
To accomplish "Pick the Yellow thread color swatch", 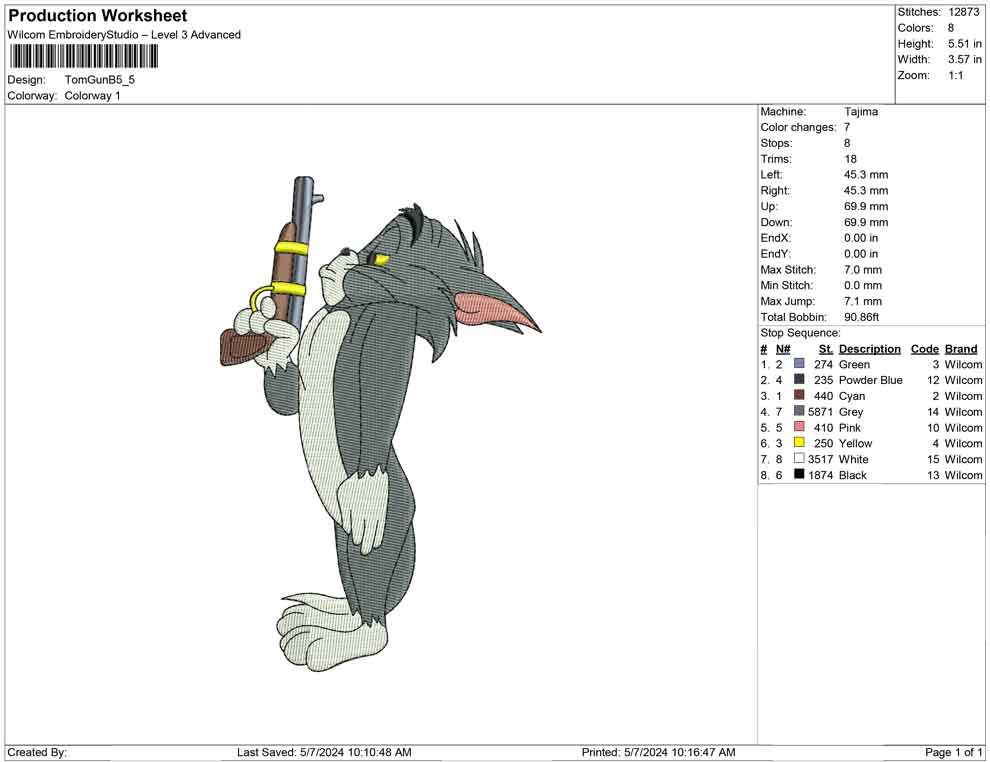I will [x=799, y=443].
